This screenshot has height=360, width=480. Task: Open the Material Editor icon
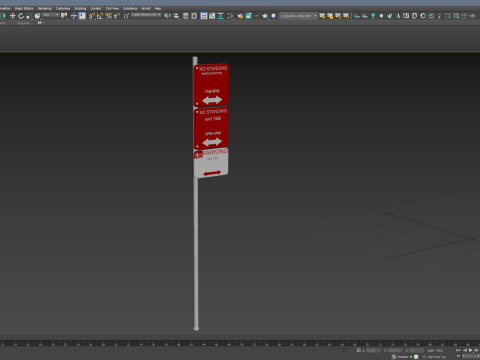(230, 16)
